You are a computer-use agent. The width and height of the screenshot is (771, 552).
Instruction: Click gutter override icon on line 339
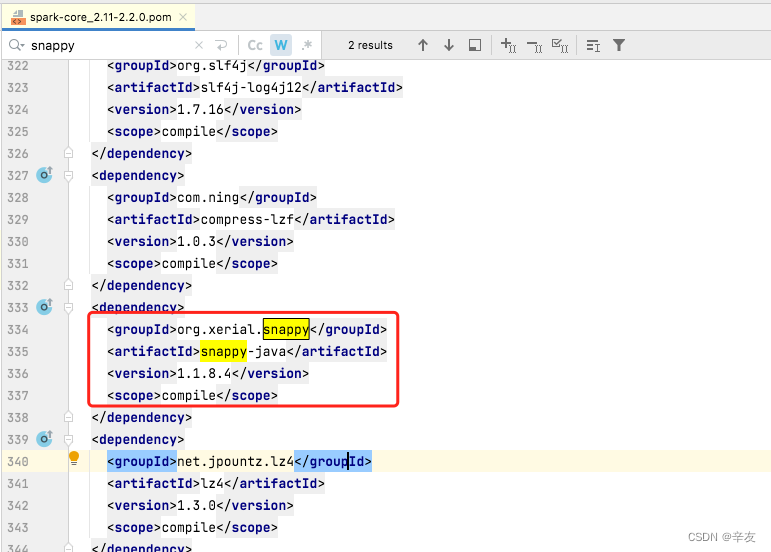pos(44,438)
